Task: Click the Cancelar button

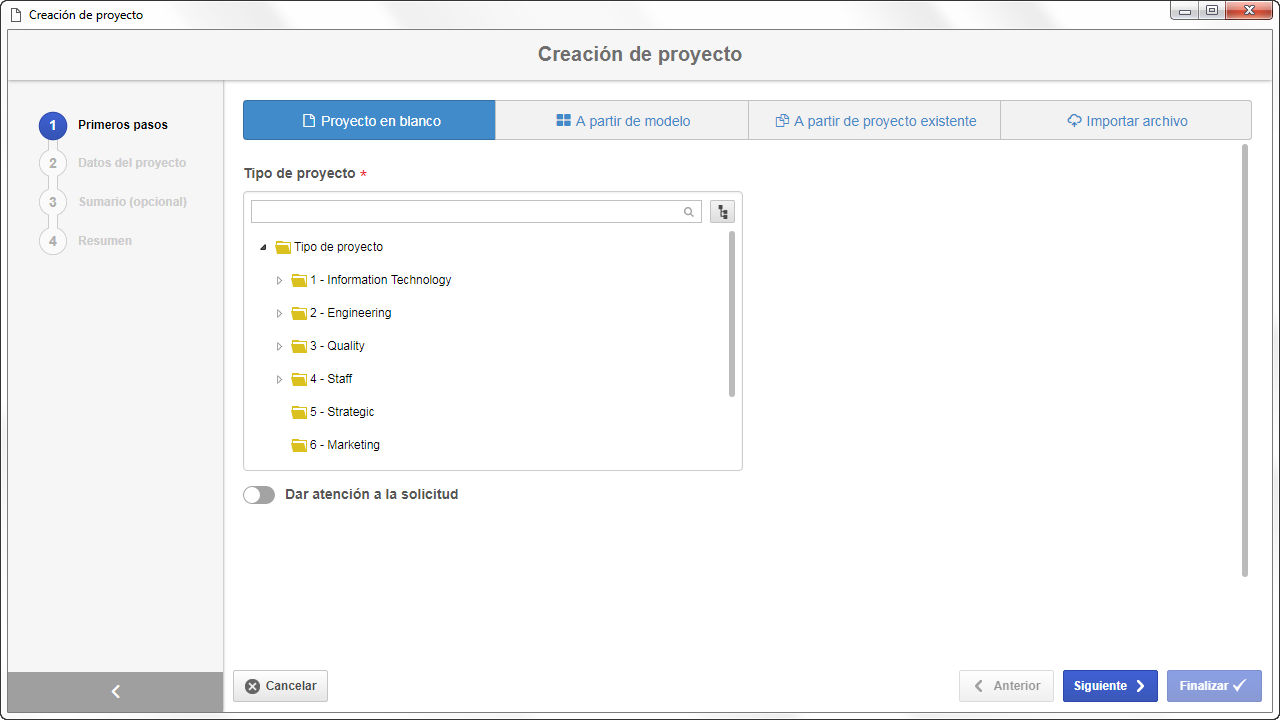Action: tap(280, 686)
